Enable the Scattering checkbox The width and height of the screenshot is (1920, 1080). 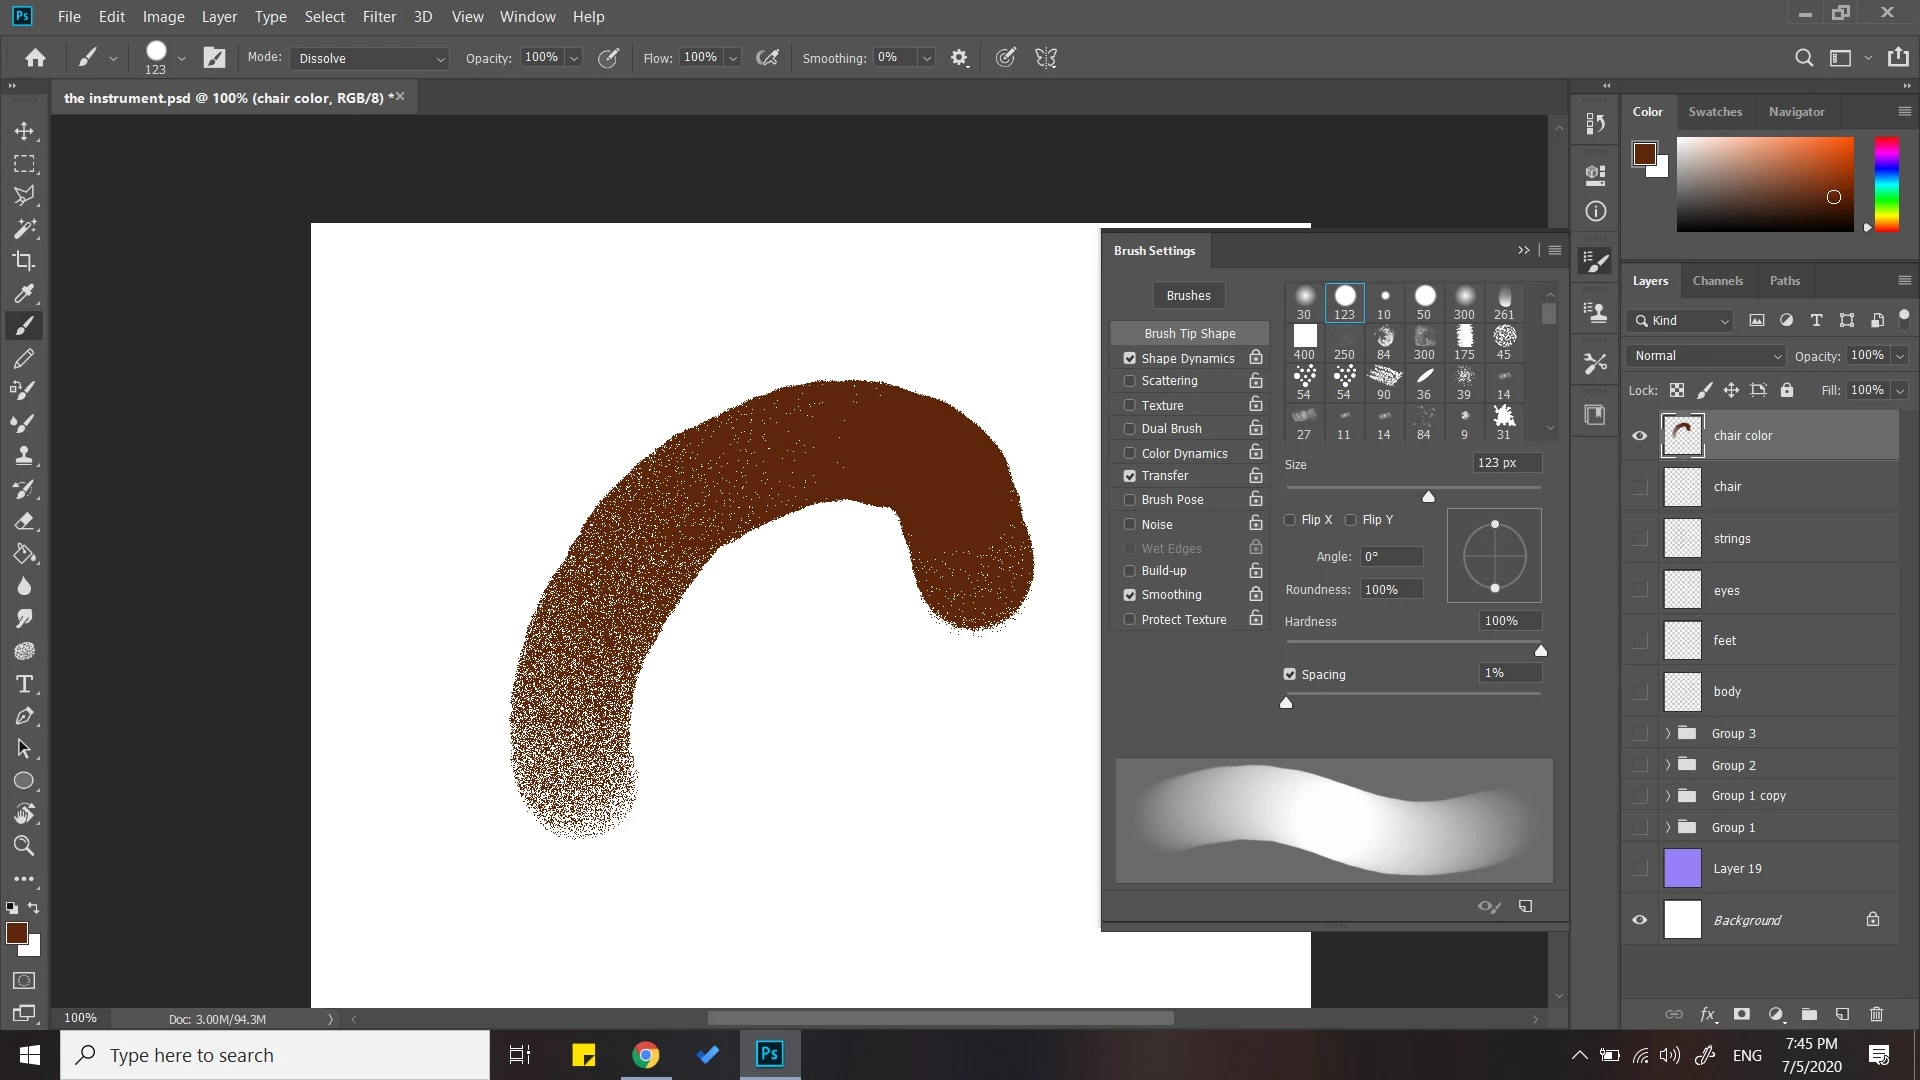[x=1130, y=381]
